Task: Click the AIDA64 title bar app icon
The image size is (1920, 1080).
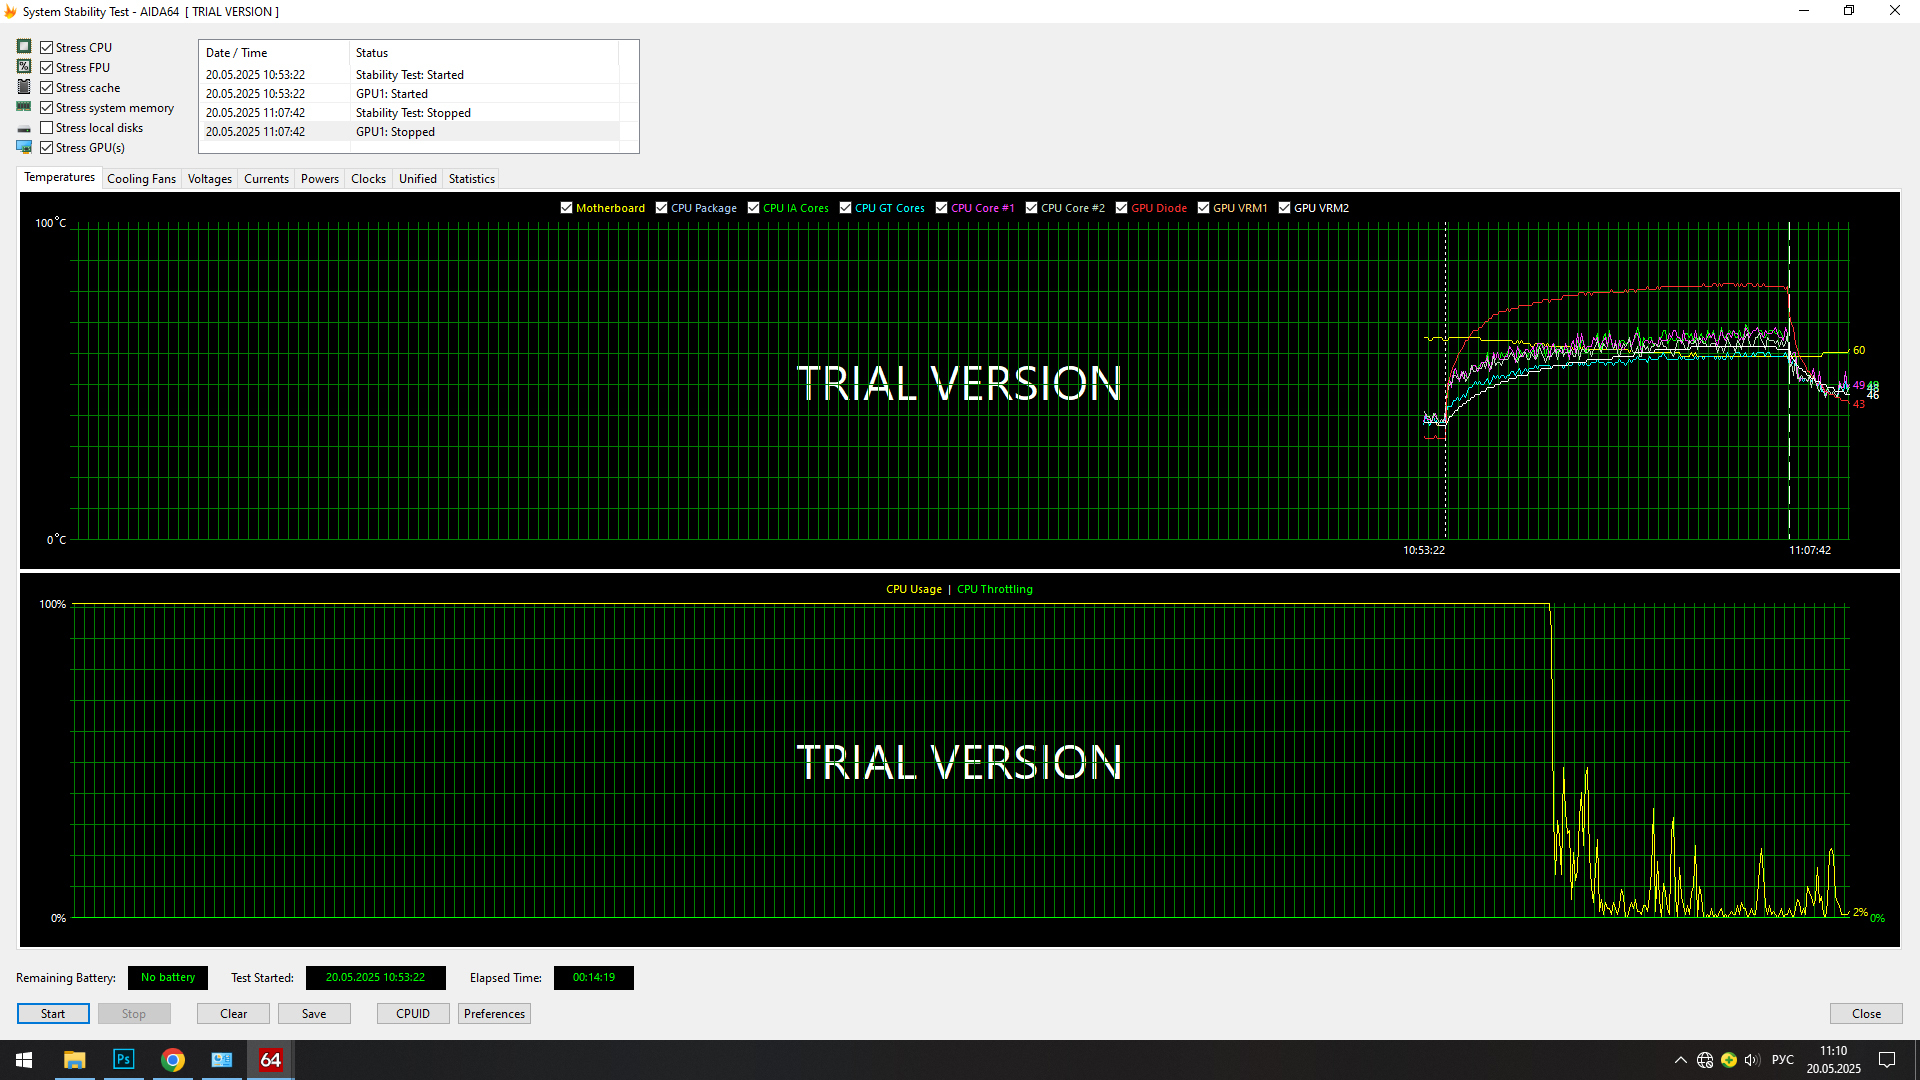Action: tap(10, 11)
